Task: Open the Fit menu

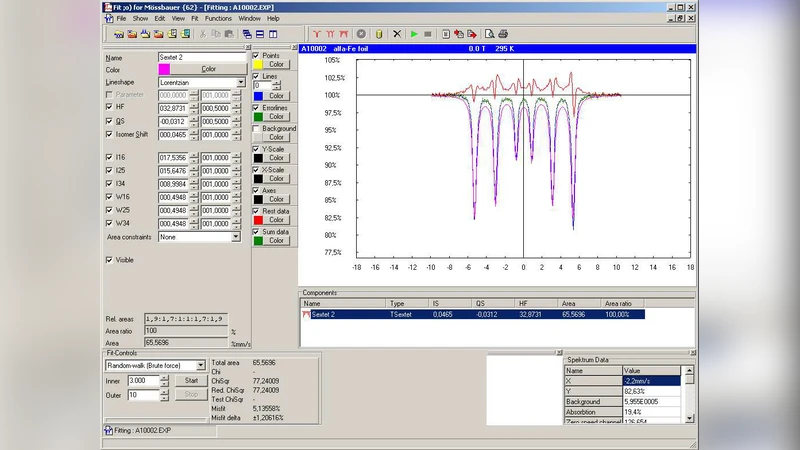Action: (x=195, y=18)
